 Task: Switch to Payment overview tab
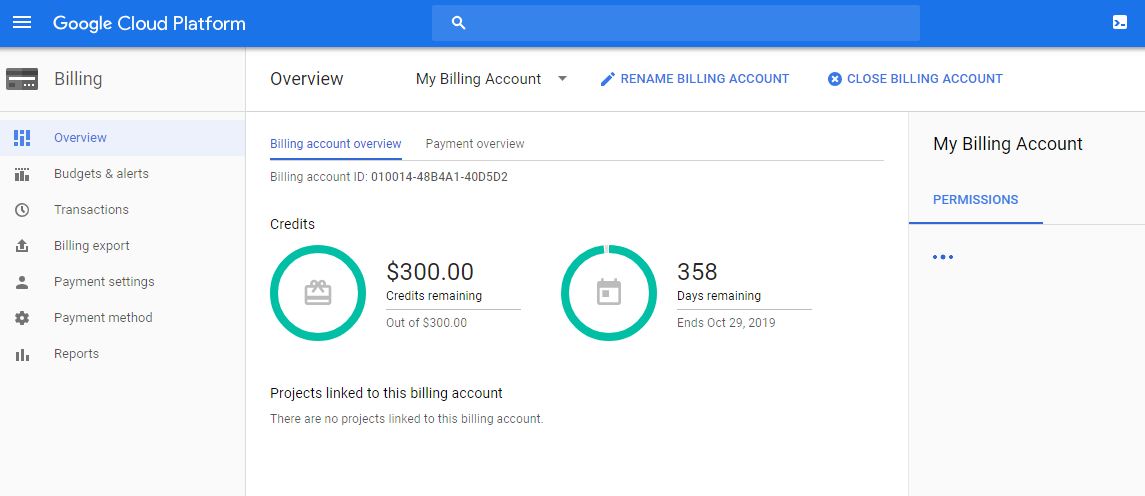(475, 144)
